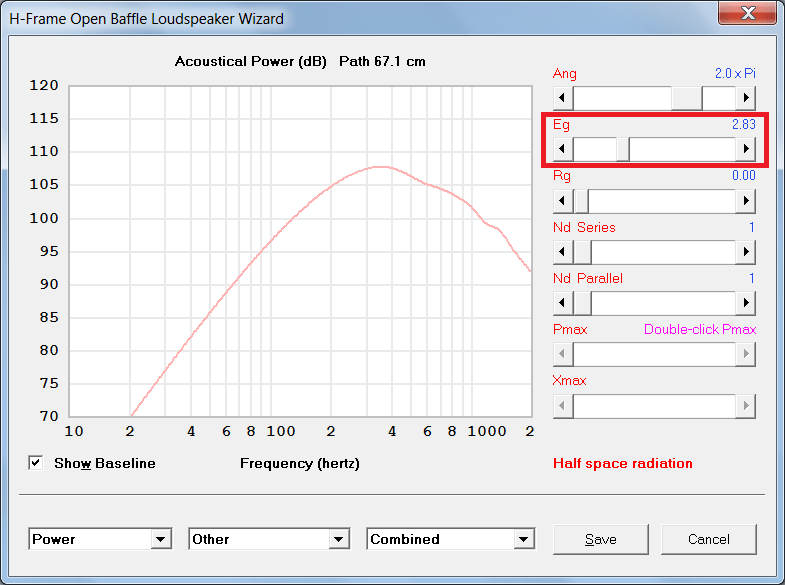Click the right arrow of the Ang scrollbar
The height and width of the screenshot is (585, 785).
pos(745,98)
